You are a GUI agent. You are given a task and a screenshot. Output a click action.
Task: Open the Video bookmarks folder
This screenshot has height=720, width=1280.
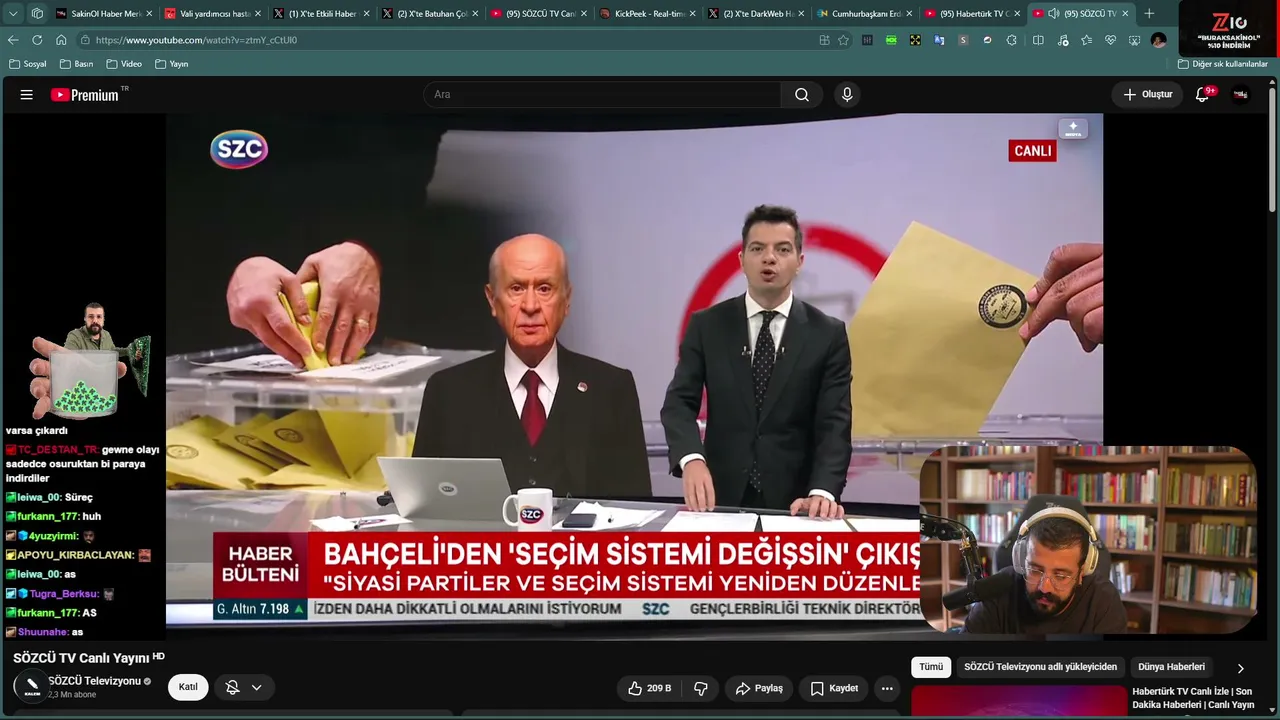[124, 64]
